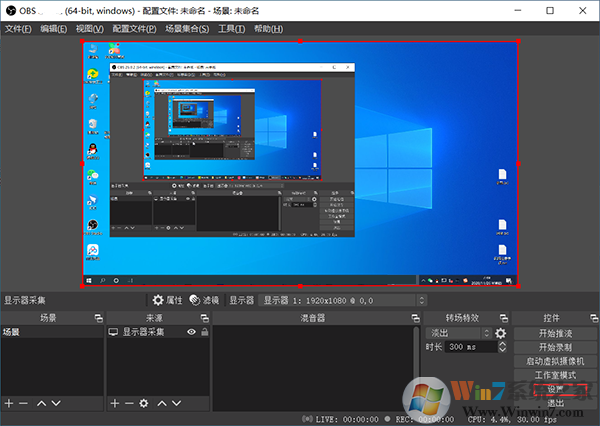Image resolution: width=600 pixels, height=426 pixels.
Task: Click the 开始录制 button
Action: coord(554,347)
